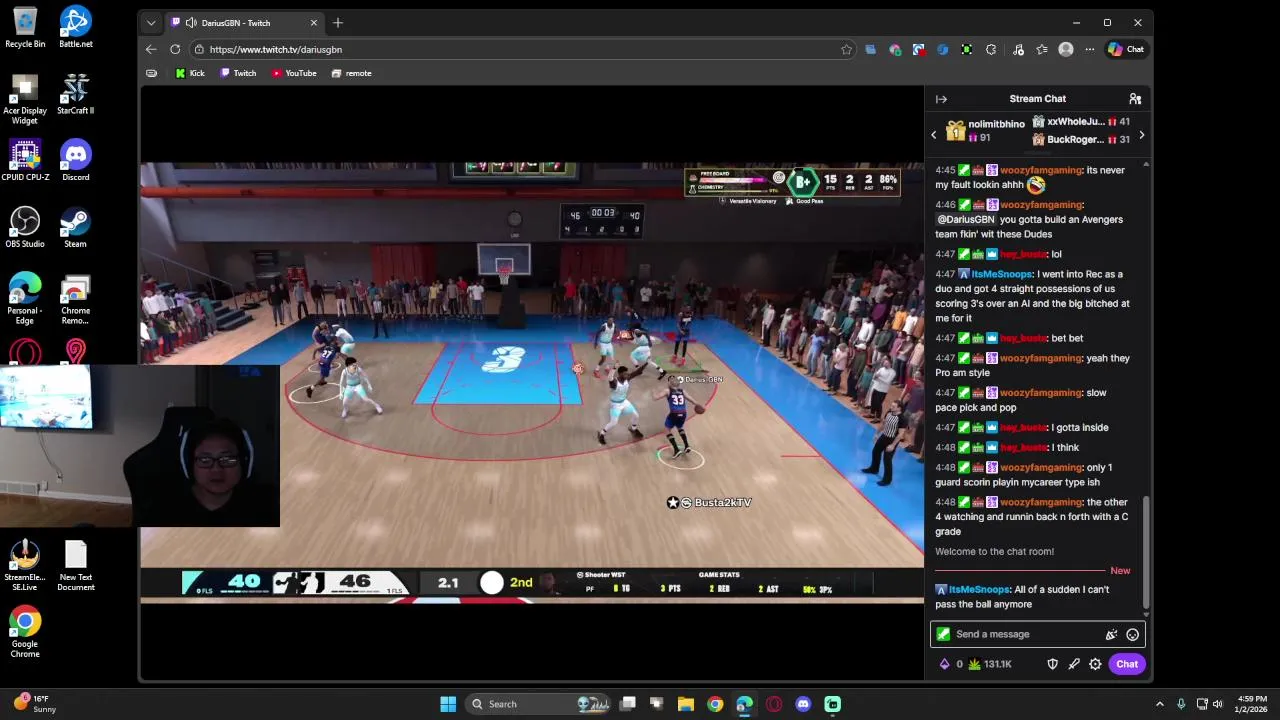Open browser profile avatar

1066,49
